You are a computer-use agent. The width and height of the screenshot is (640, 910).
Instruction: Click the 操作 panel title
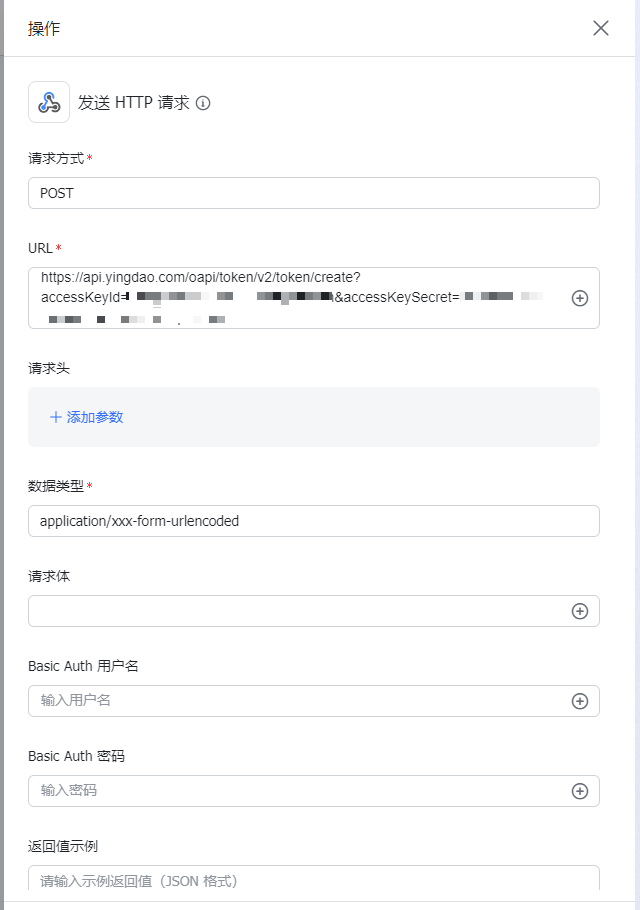pos(44,28)
